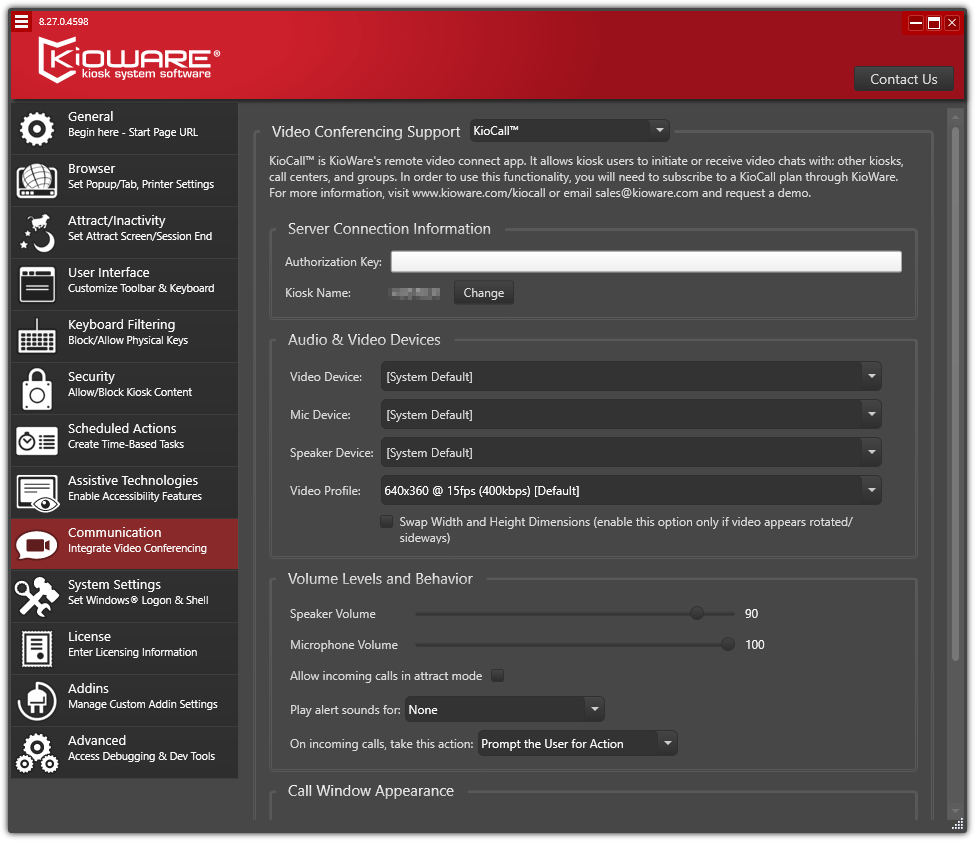Image resolution: width=975 pixels, height=841 pixels.
Task: Click the Keyboard Filtering keyboard icon
Action: click(x=37, y=336)
